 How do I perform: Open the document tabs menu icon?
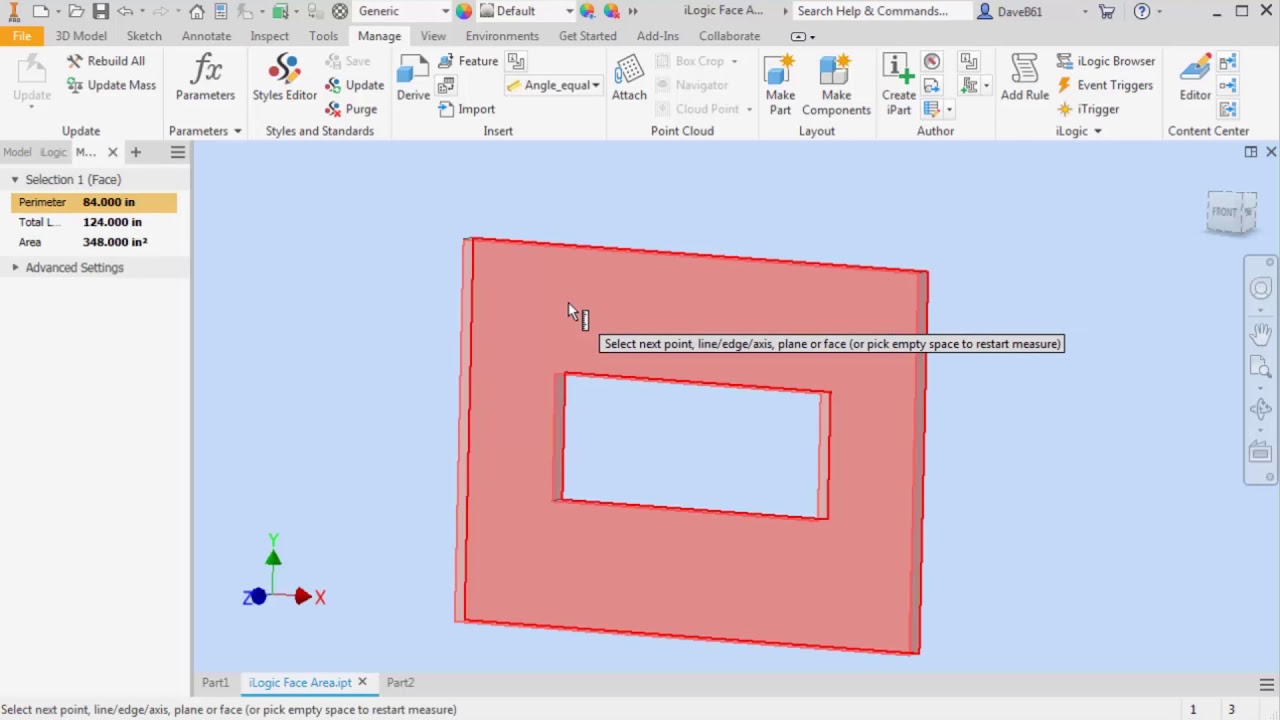pos(1266,684)
